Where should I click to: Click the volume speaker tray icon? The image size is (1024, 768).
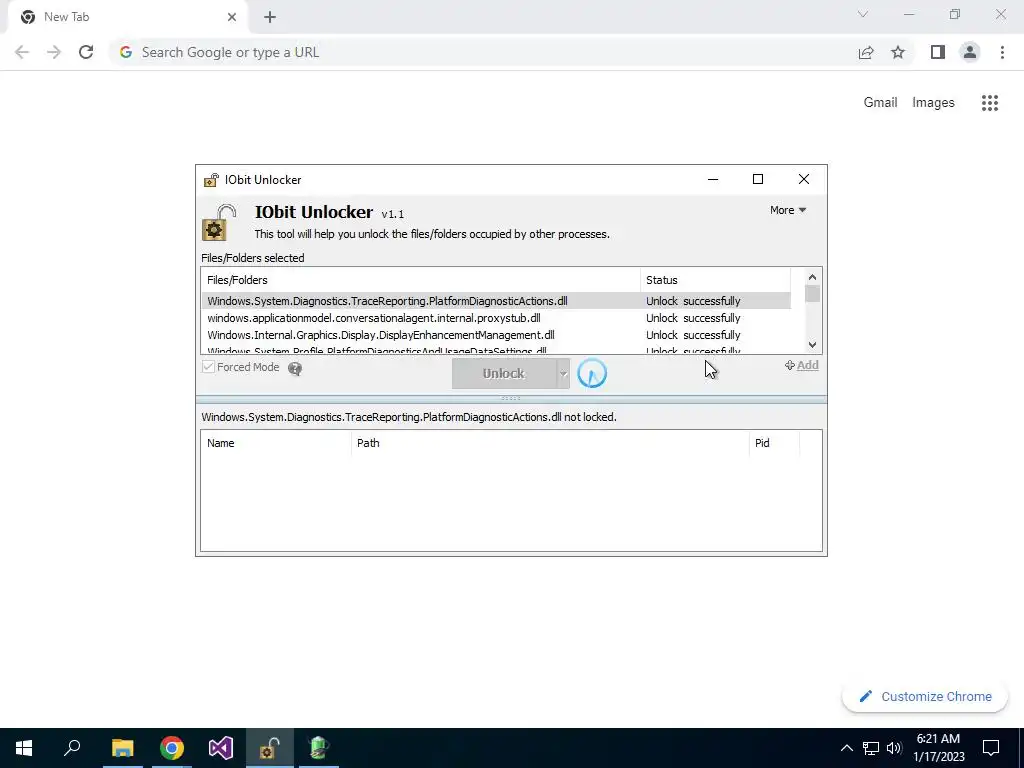(894, 748)
